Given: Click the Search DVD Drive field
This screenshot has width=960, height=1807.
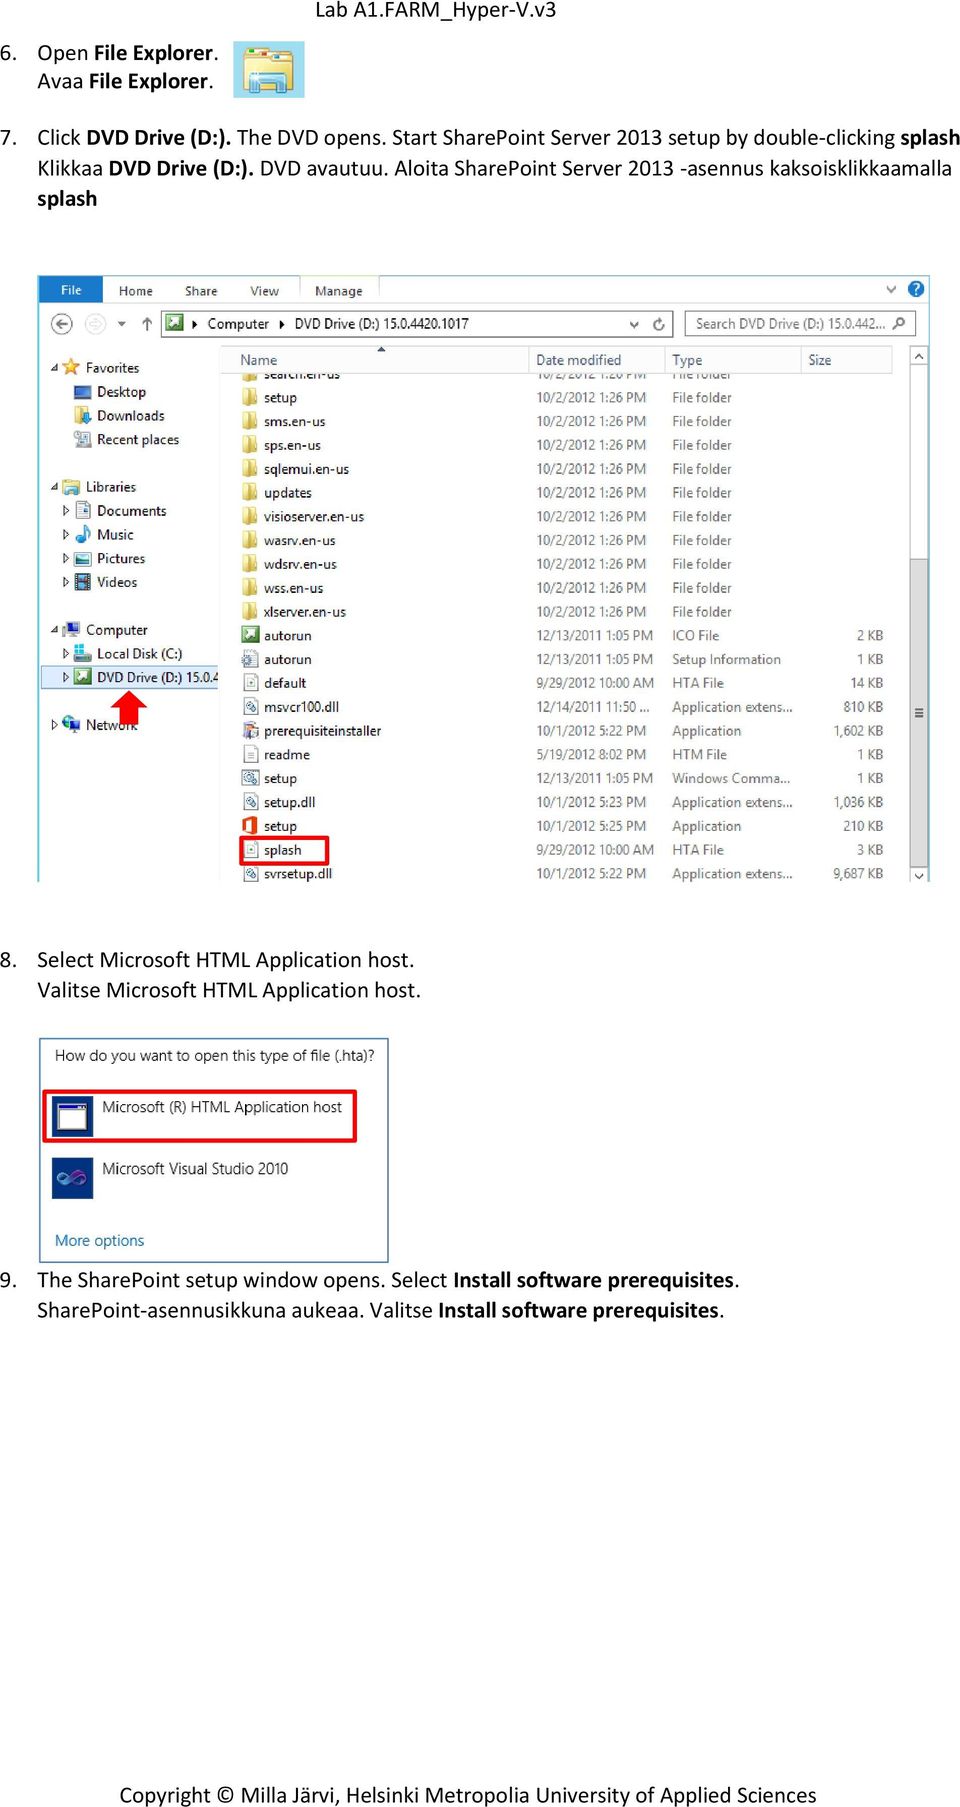Looking at the screenshot, I should point(800,324).
